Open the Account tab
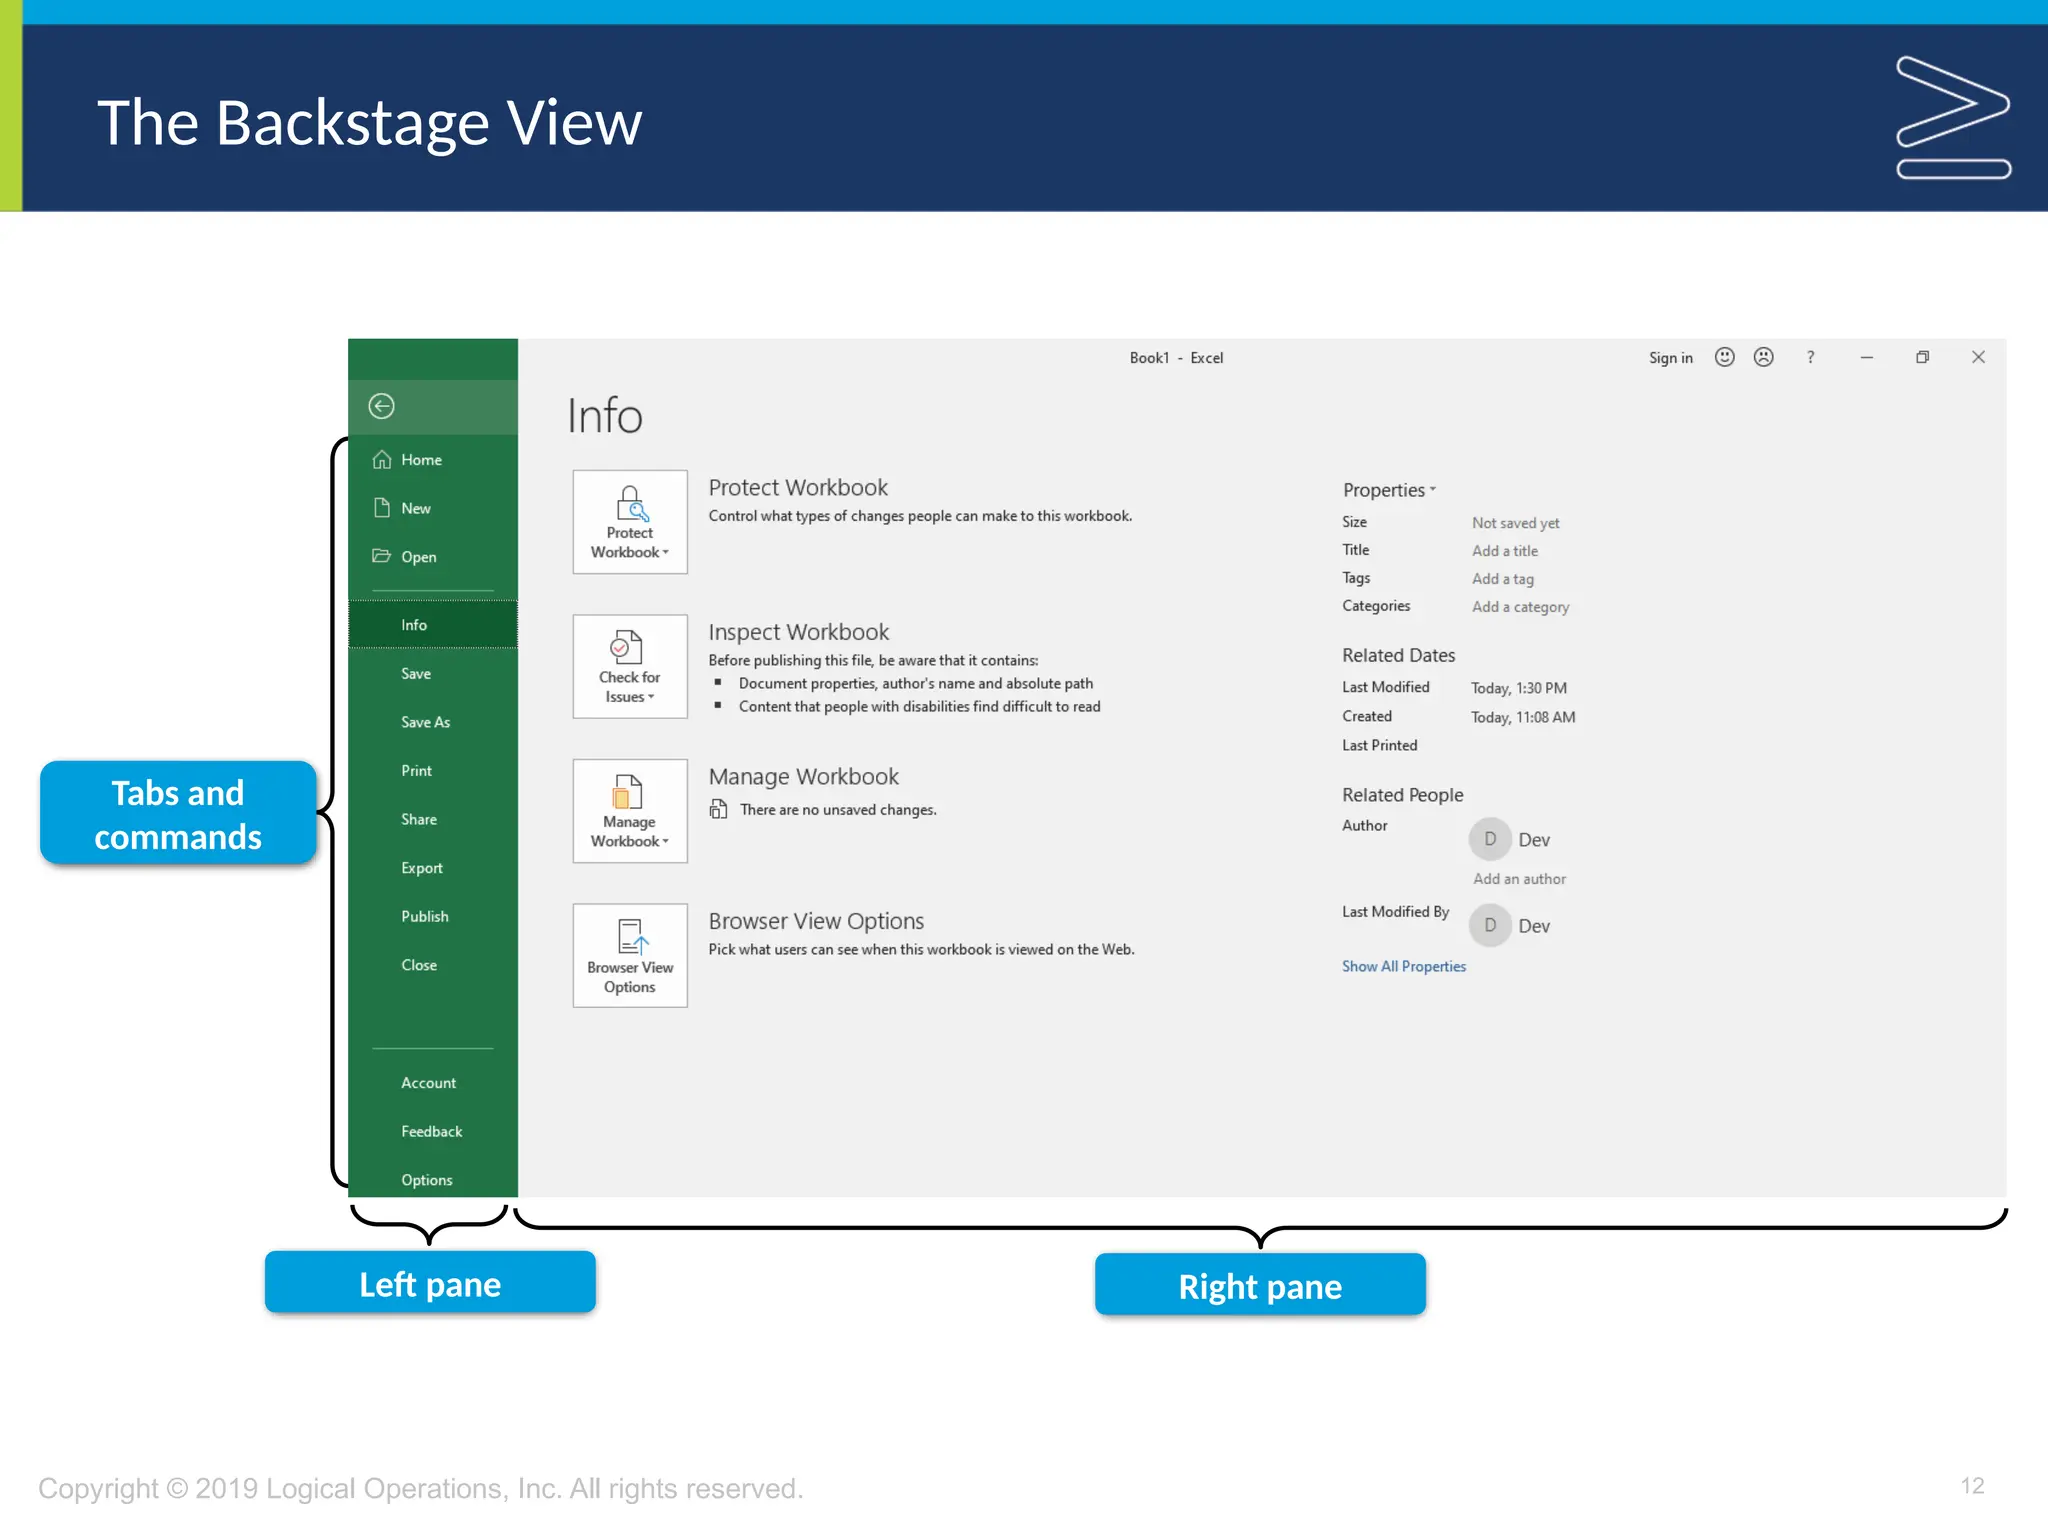This screenshot has height=1536, width=2048. pyautogui.click(x=433, y=1083)
